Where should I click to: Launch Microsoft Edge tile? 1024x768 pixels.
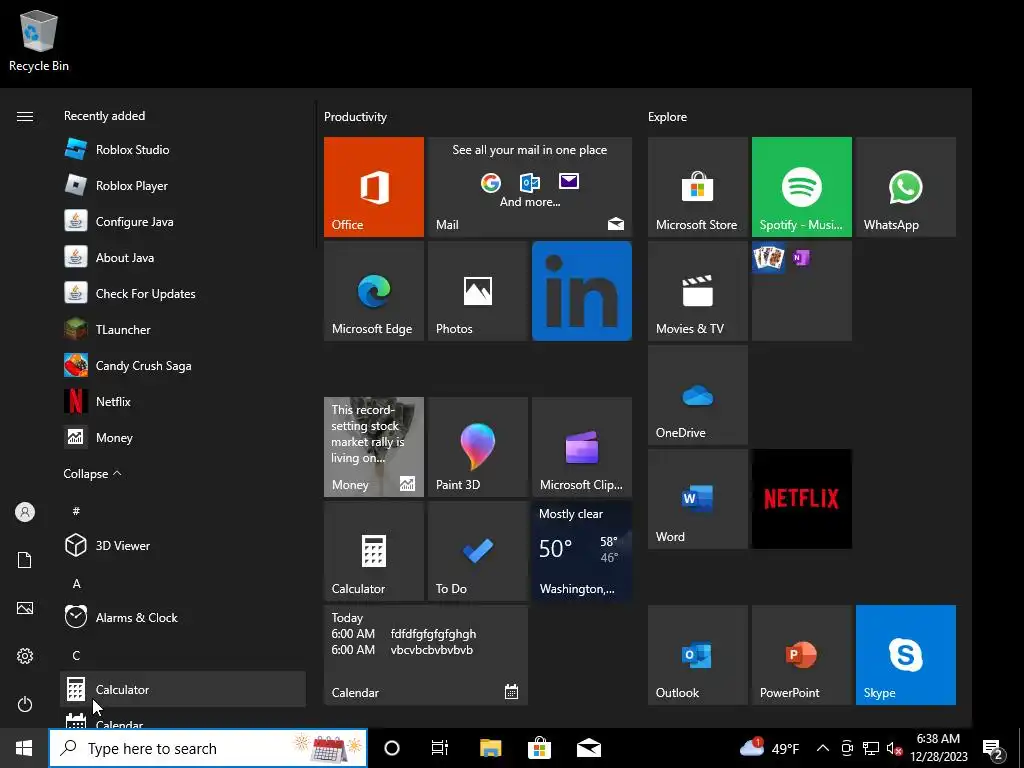pyautogui.click(x=374, y=291)
